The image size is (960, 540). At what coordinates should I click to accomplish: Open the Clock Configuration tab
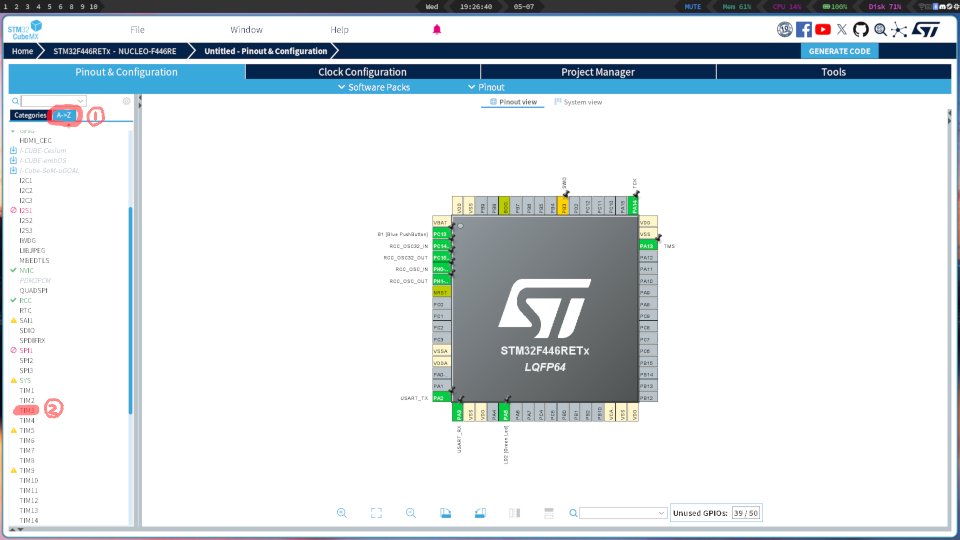362,72
